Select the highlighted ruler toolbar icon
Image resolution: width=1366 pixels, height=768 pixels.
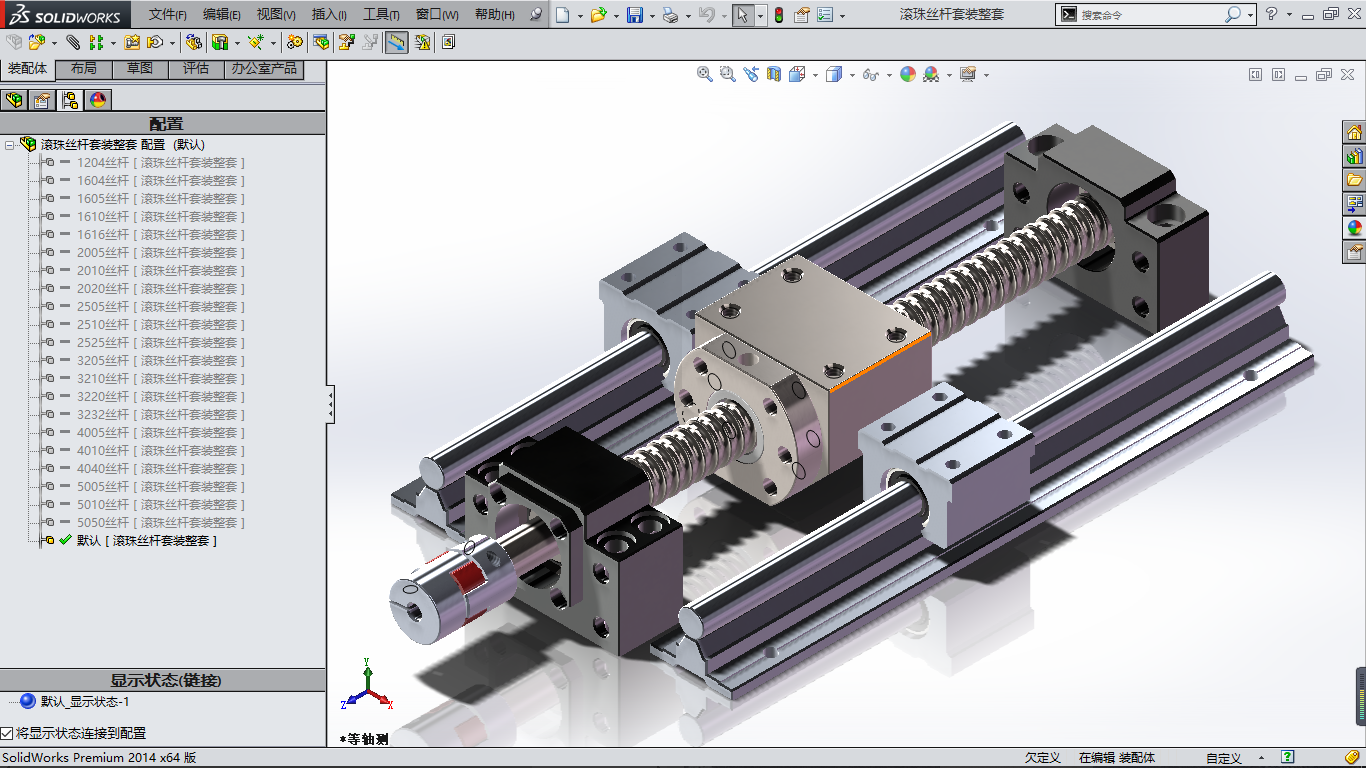(x=396, y=42)
